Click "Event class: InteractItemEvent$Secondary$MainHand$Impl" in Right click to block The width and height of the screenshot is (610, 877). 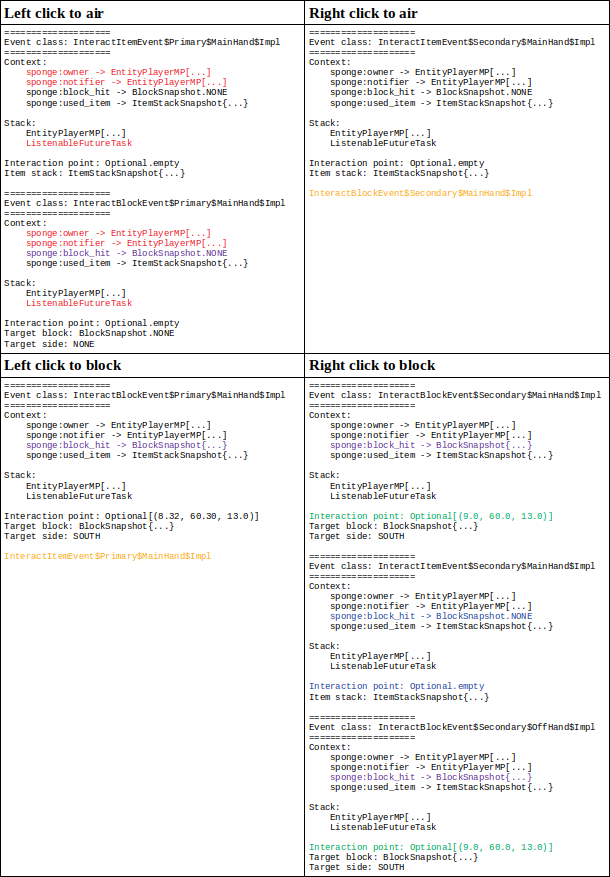click(452, 566)
